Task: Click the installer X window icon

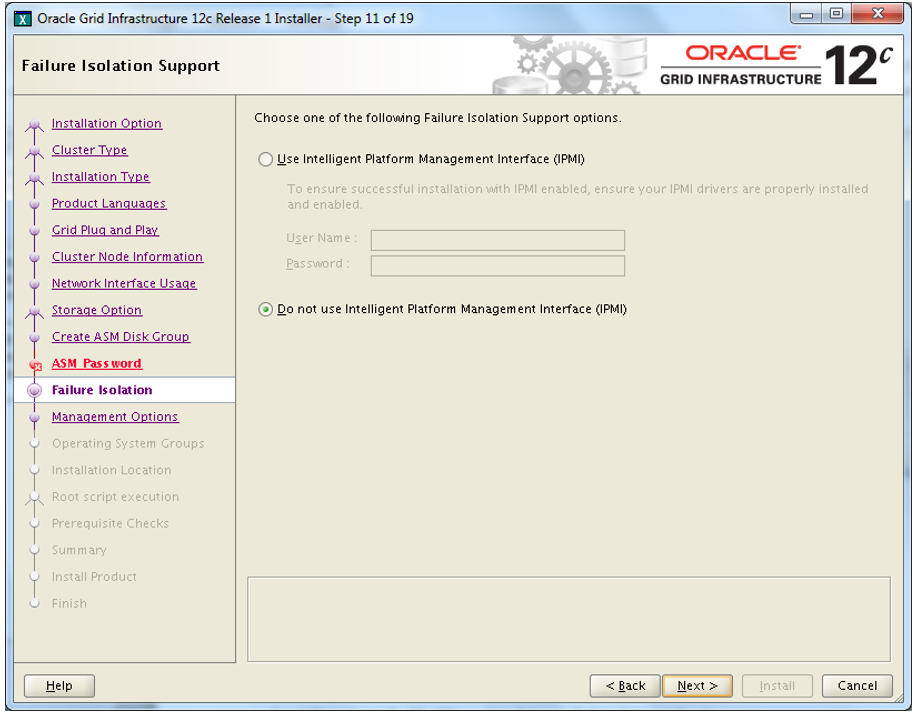Action: [23, 19]
